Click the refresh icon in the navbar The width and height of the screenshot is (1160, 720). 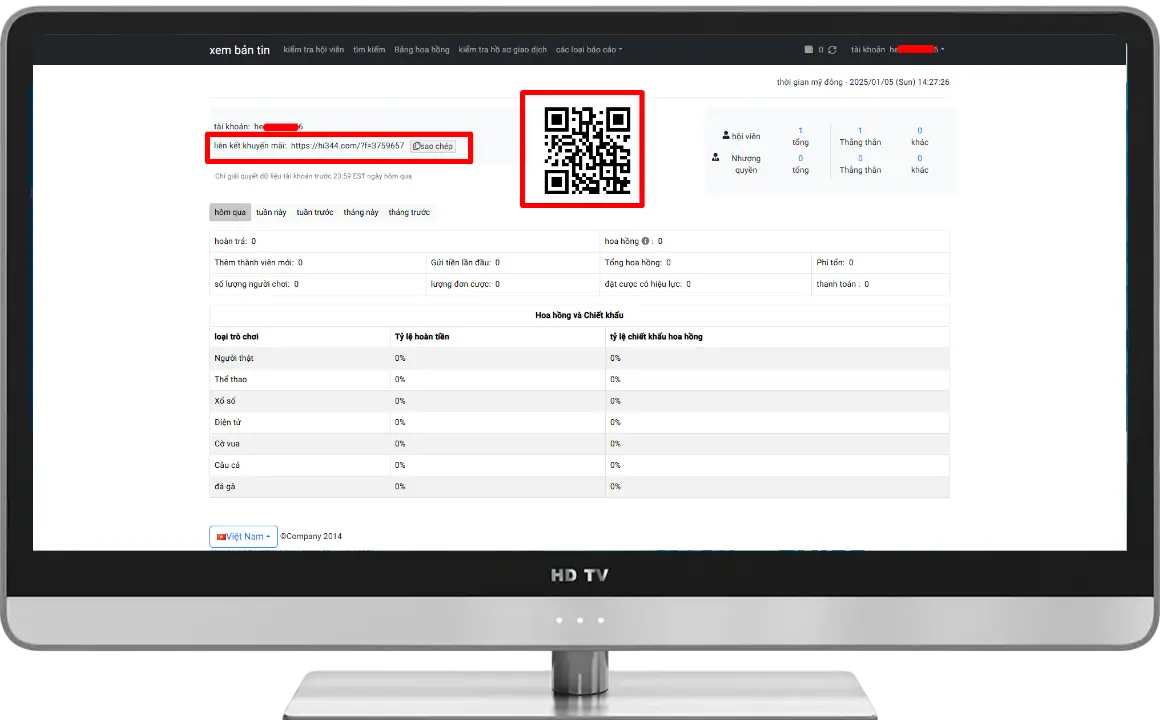coord(832,50)
